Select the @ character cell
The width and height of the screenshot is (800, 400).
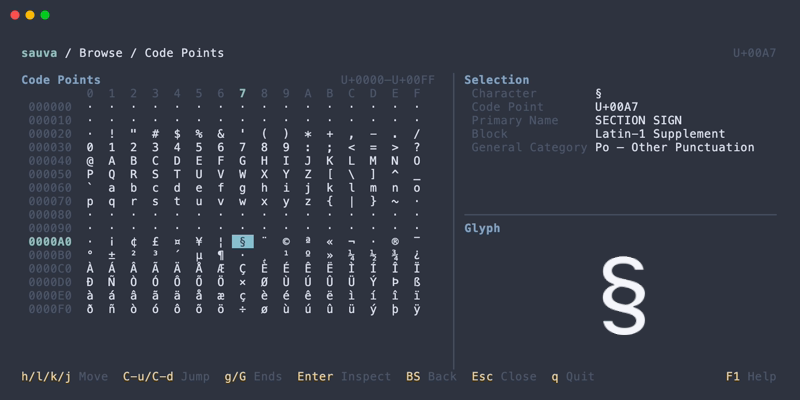(90, 161)
